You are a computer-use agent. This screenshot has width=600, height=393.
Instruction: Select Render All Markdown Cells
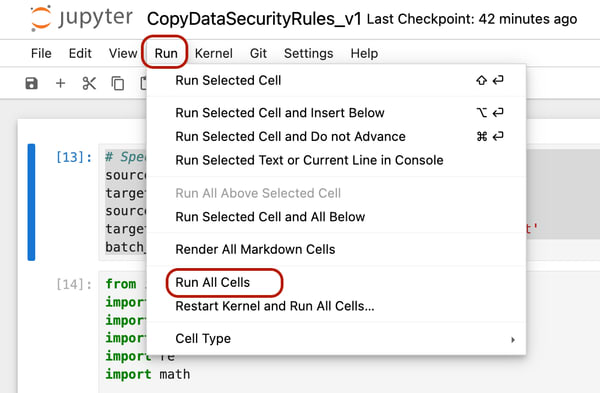point(336,249)
